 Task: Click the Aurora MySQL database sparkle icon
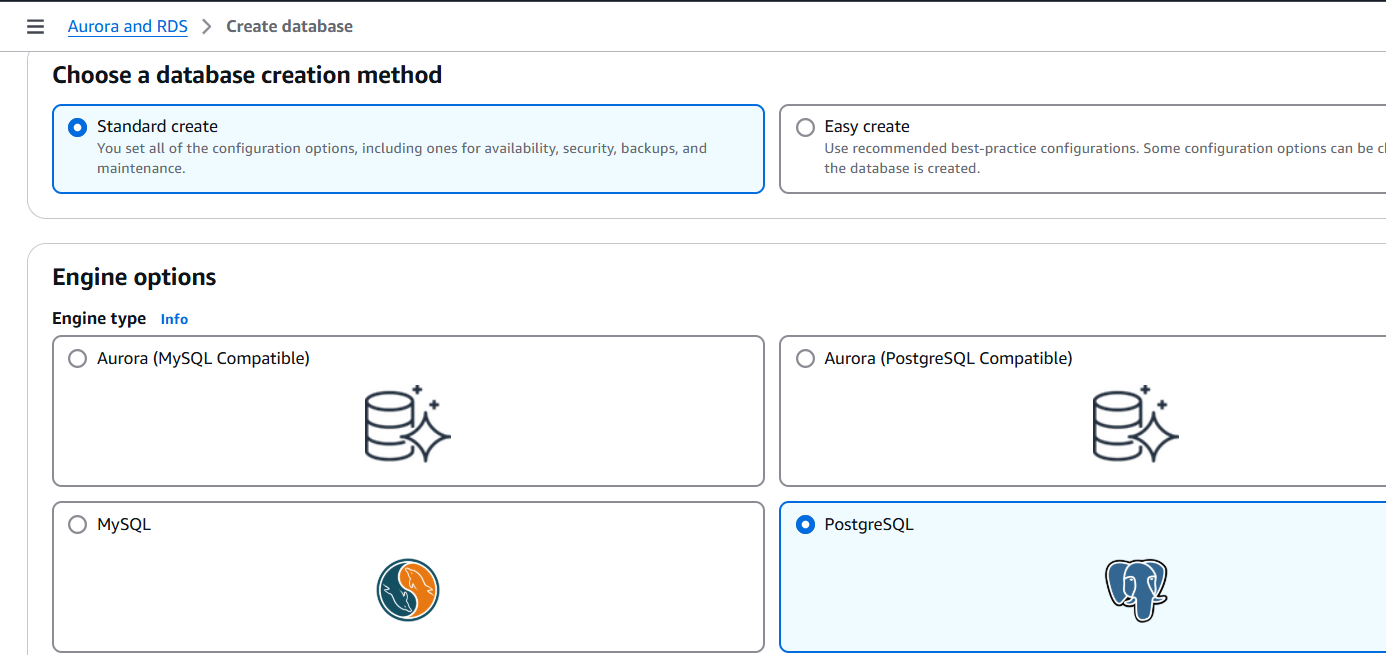tap(408, 423)
